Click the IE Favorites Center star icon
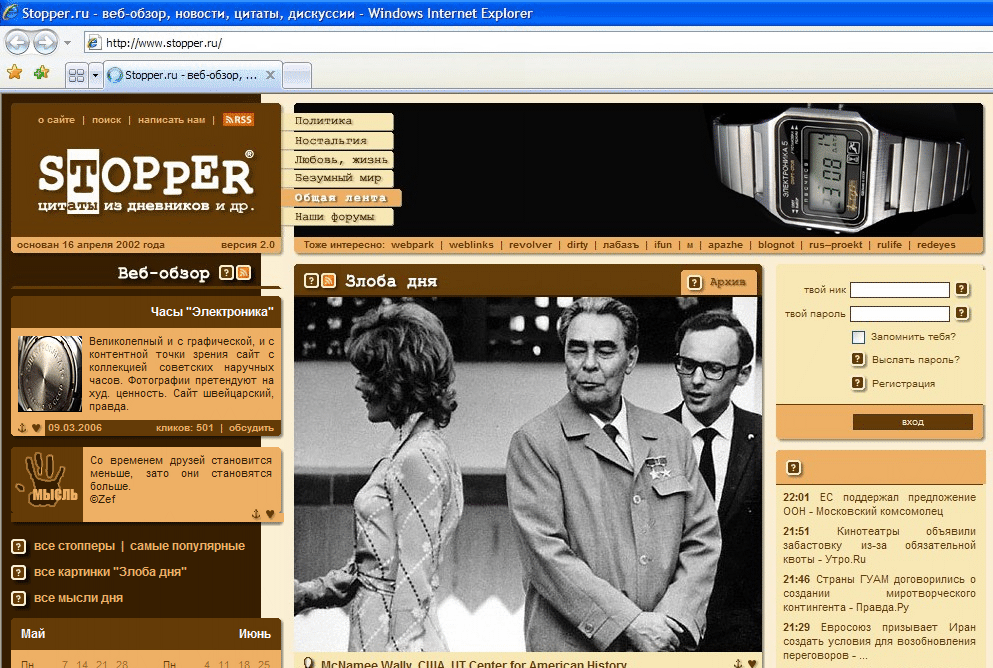This screenshot has width=993, height=668. (x=14, y=73)
